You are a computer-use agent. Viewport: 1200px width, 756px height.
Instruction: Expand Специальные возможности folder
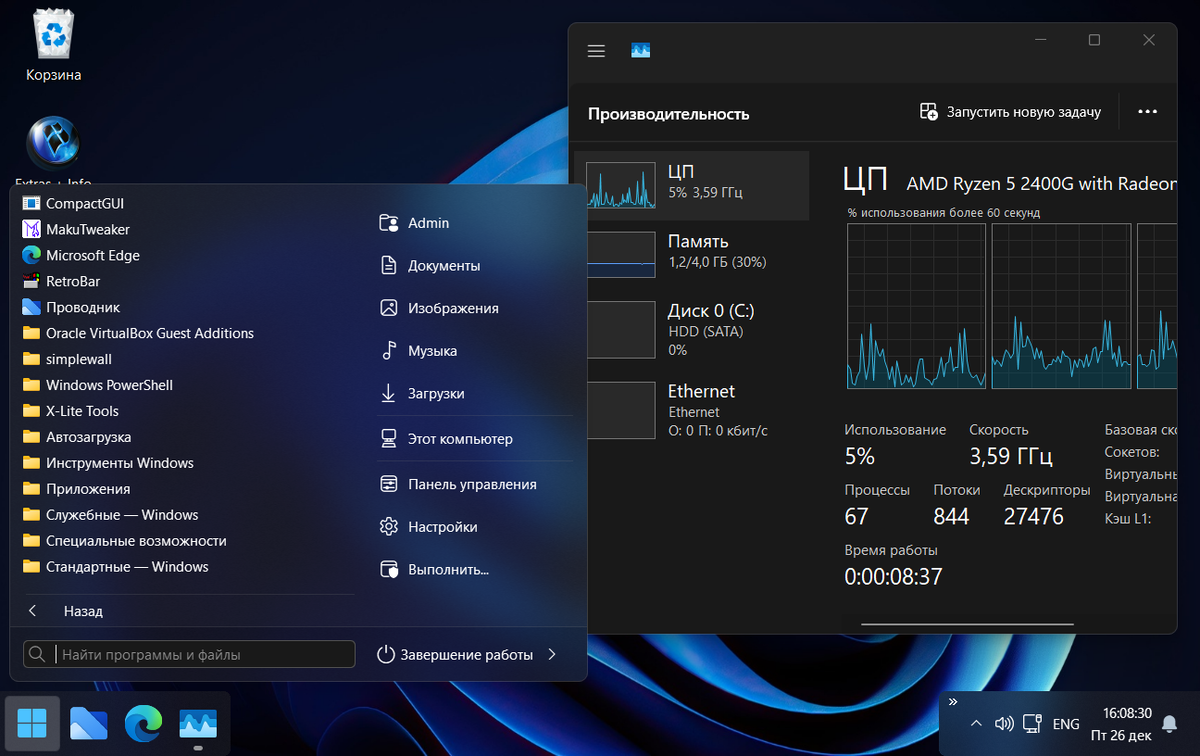(x=124, y=541)
